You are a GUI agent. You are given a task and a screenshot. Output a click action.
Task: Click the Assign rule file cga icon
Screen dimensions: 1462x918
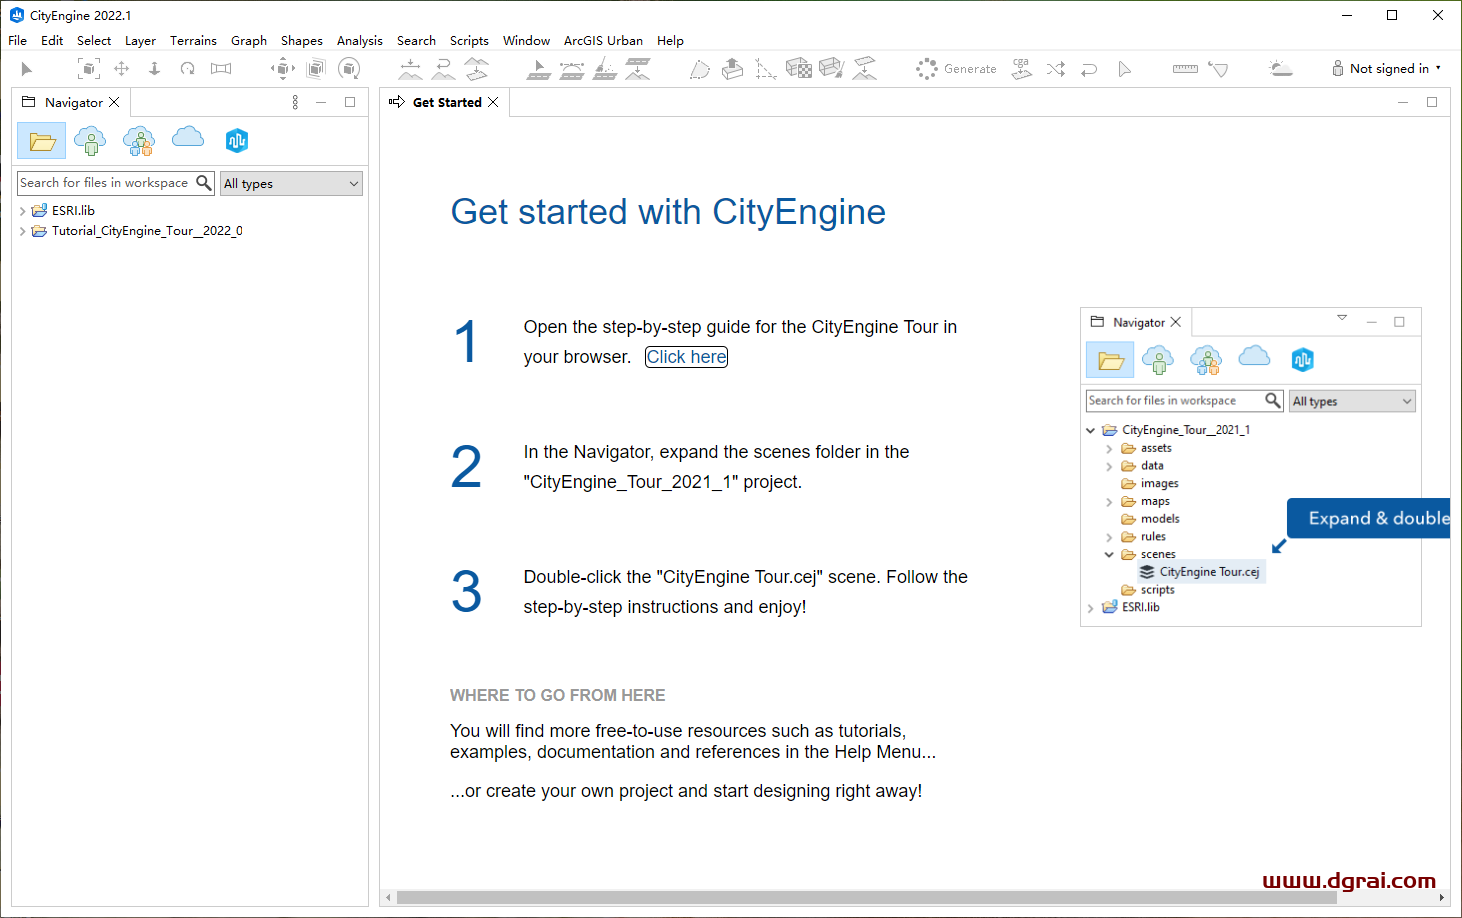1021,69
